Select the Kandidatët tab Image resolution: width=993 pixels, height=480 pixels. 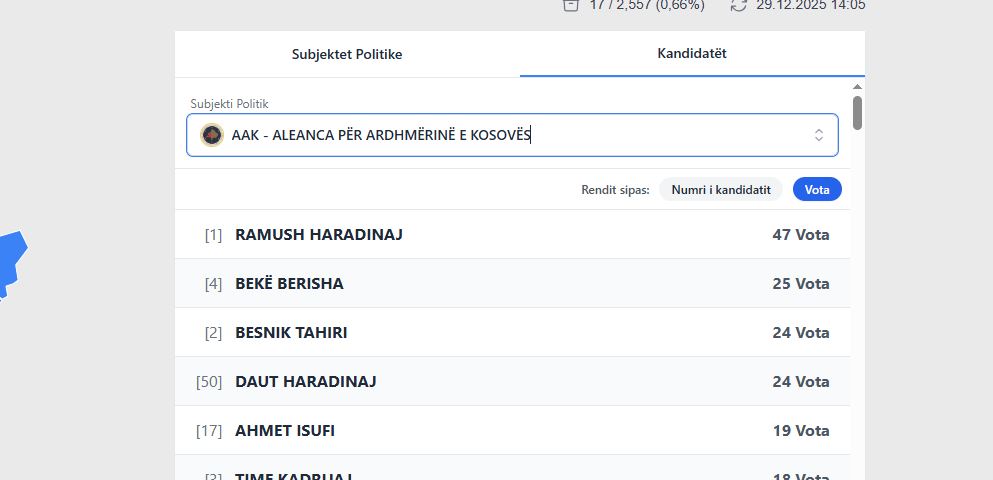(x=692, y=54)
